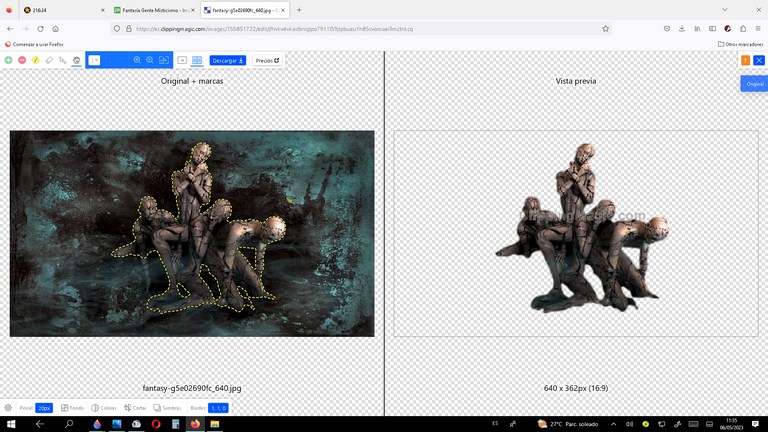Open the Colores adjustment options
The width and height of the screenshot is (768, 432).
[104, 408]
